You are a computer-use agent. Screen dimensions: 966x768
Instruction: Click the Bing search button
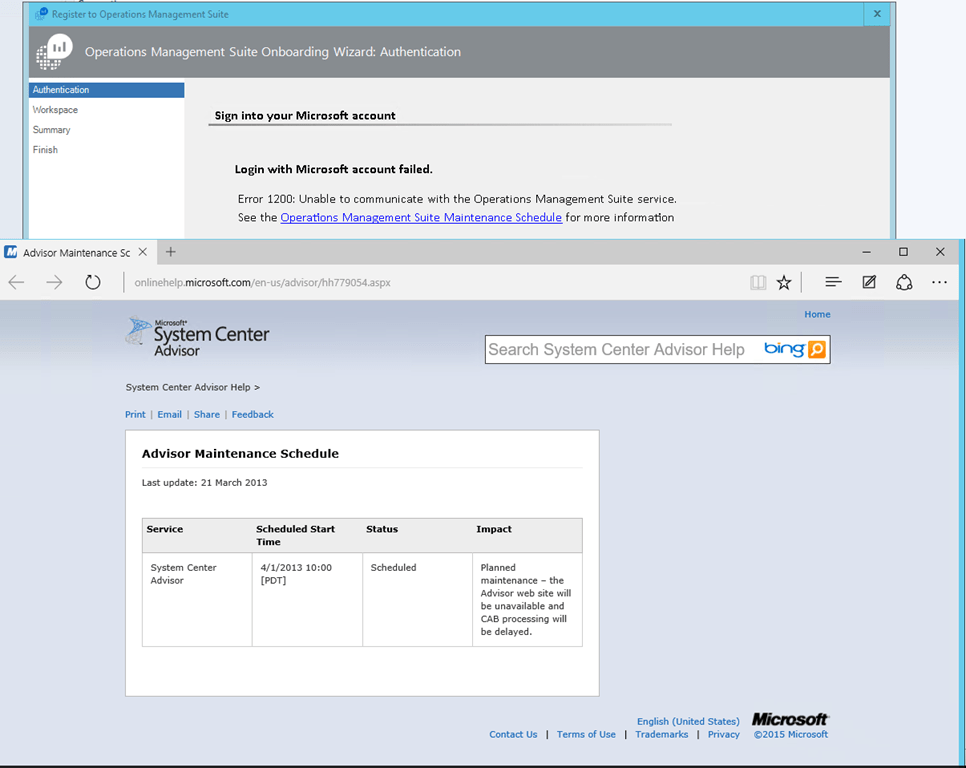[x=816, y=349]
